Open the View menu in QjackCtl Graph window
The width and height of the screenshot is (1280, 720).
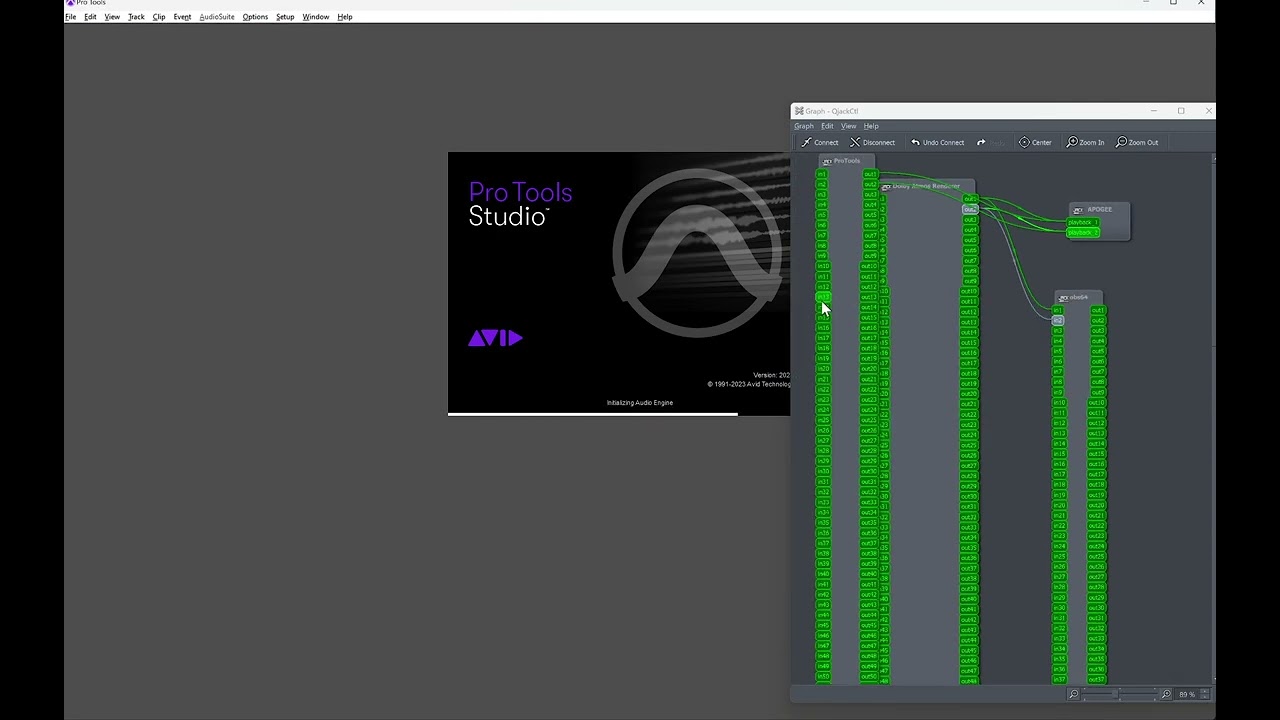tap(848, 126)
